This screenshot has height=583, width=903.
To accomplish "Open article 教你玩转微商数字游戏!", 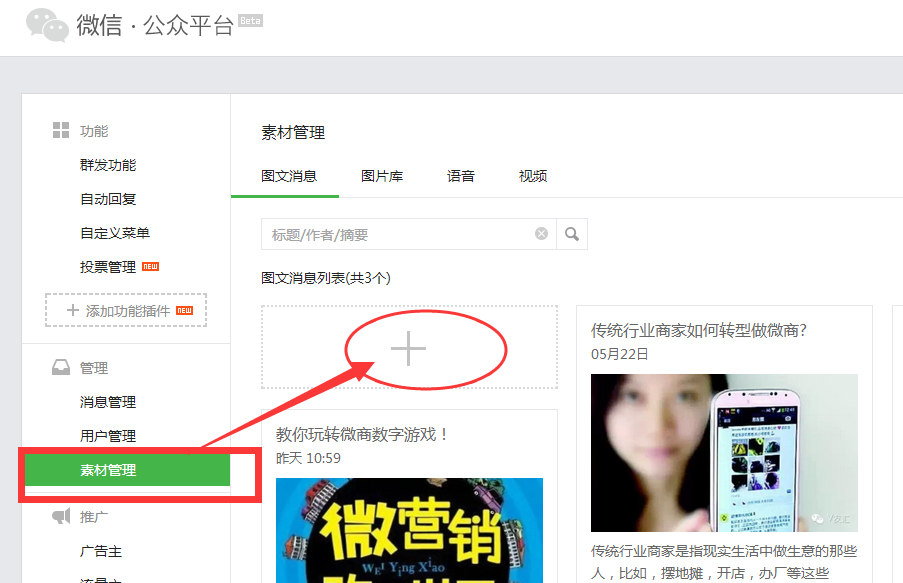I will (362, 434).
